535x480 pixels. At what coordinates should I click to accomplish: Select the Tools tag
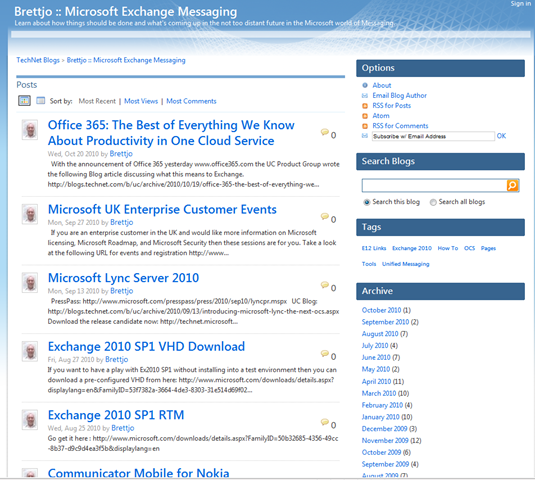tap(369, 264)
